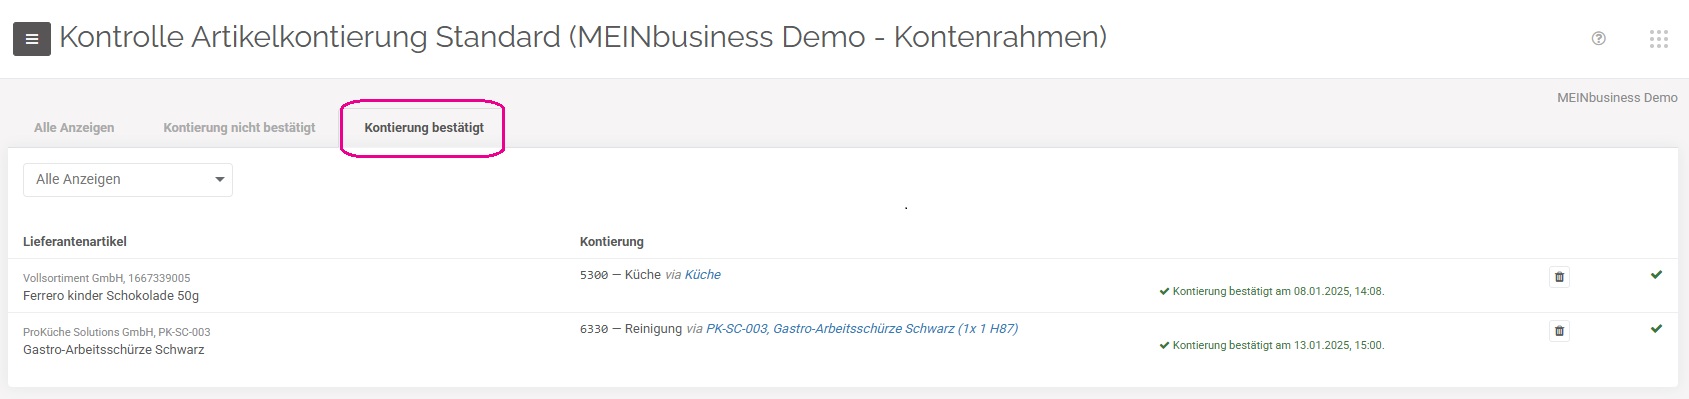This screenshot has height=399, width=1689.
Task: Click the Lieferantenartikel column header
Action: 75,242
